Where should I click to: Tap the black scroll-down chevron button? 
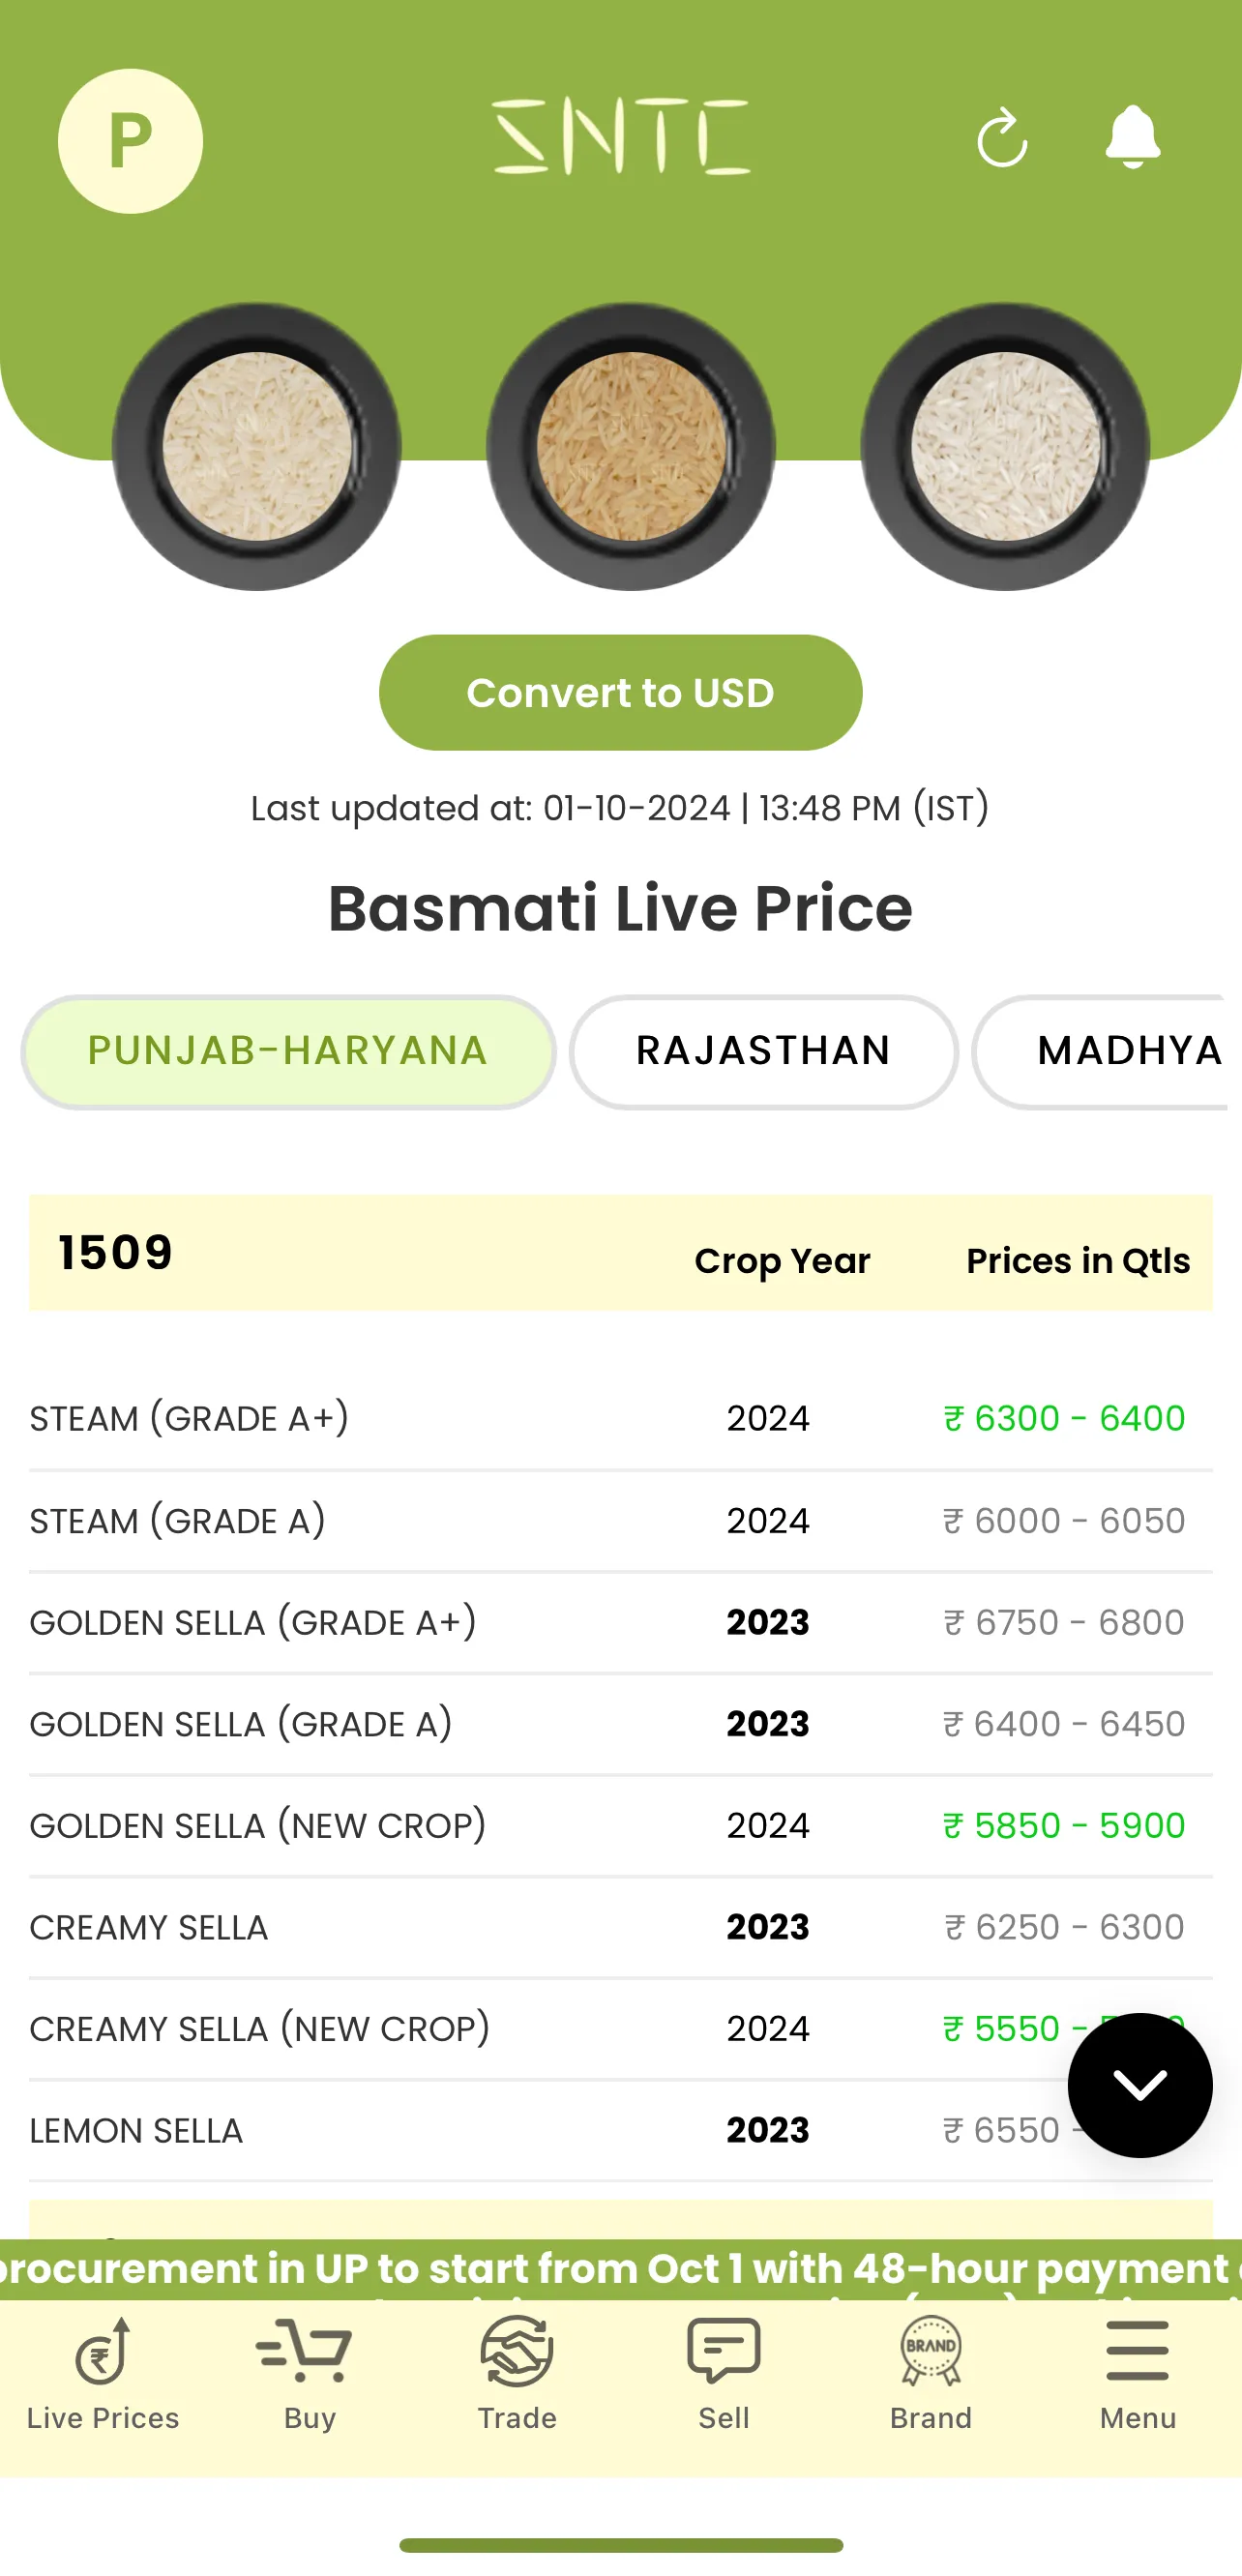(x=1139, y=2085)
